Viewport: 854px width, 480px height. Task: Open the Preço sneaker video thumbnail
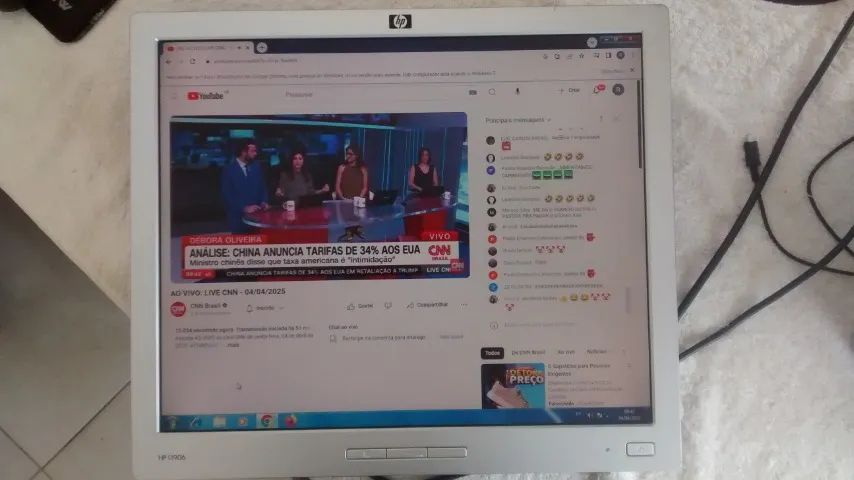(513, 386)
